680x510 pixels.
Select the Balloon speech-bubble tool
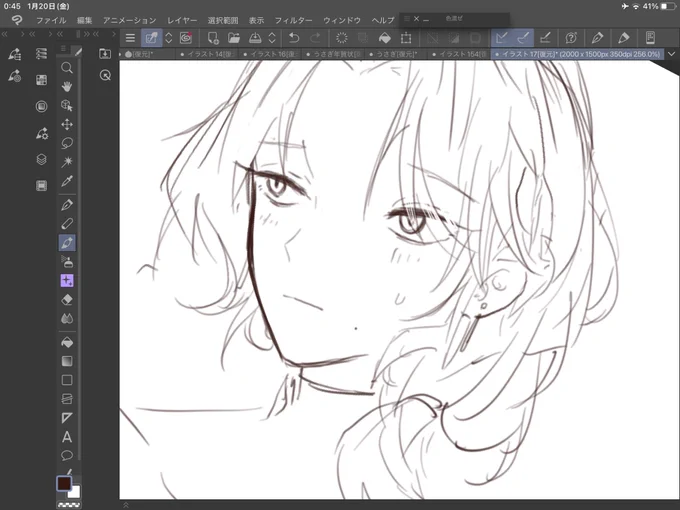tap(67, 455)
